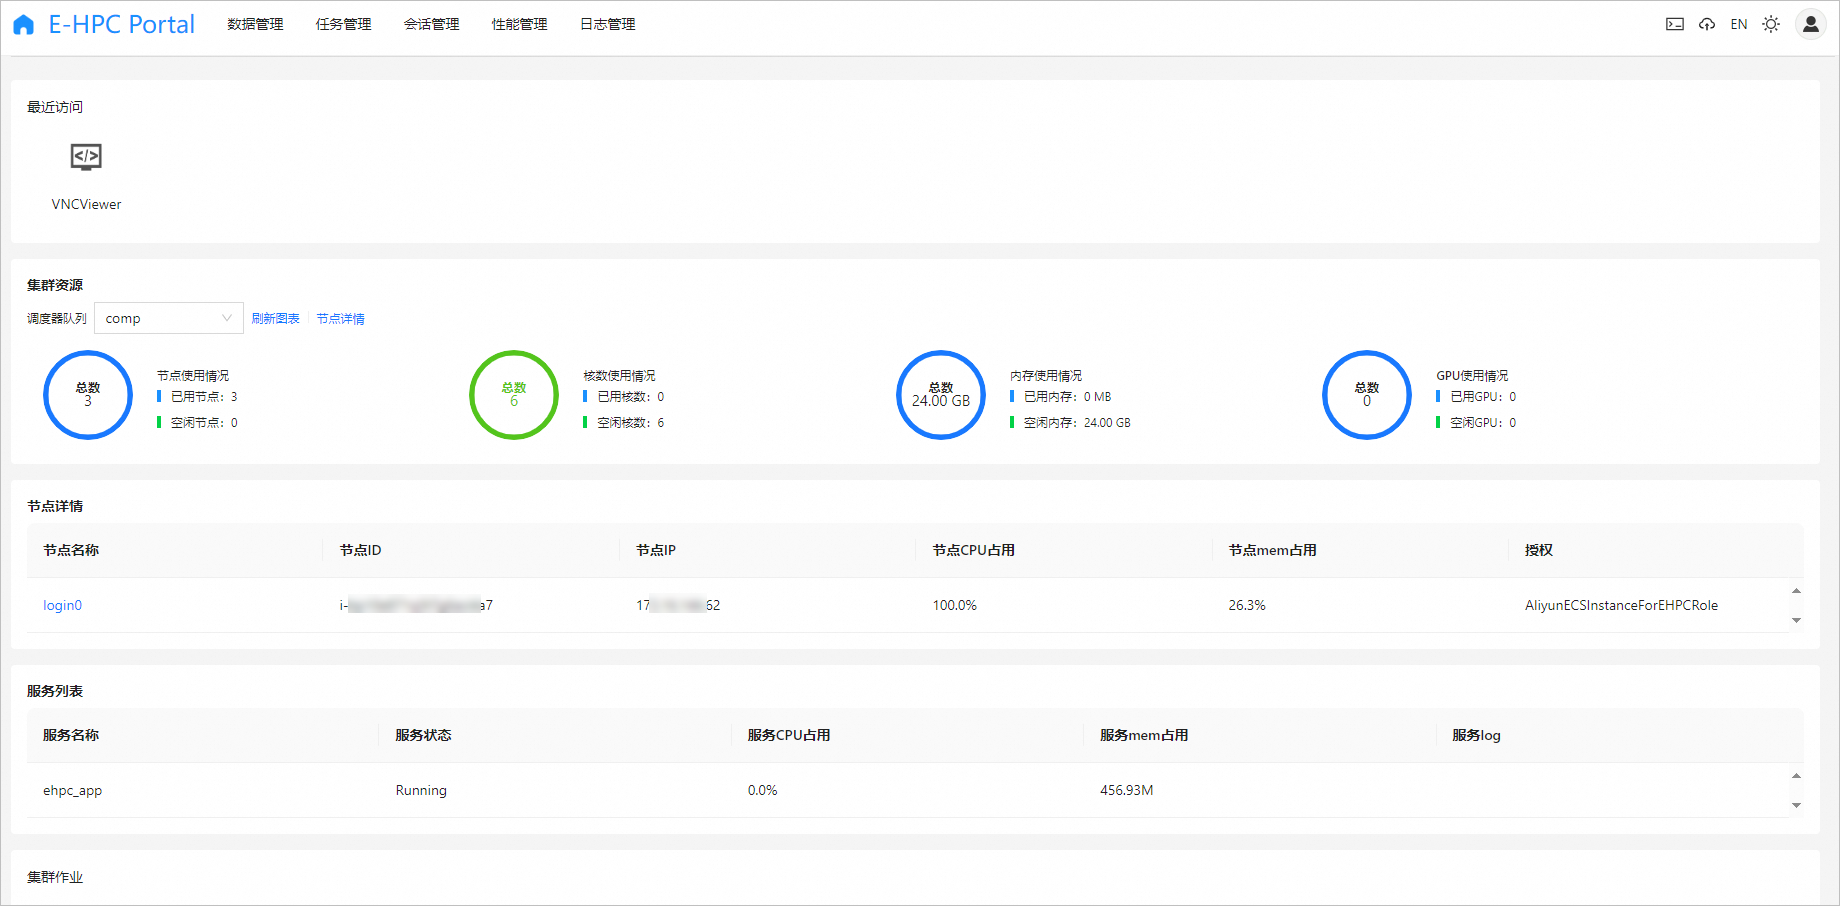Open the 数据管理 menu

point(255,24)
